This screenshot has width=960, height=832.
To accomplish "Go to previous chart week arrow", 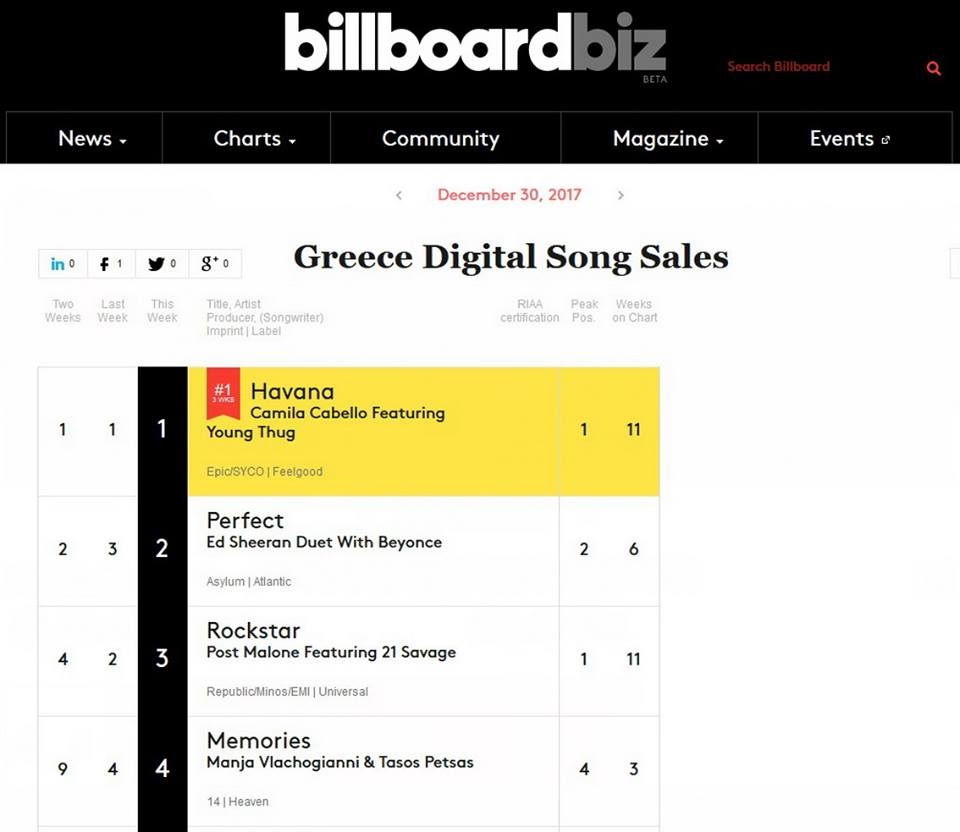I will 399,195.
